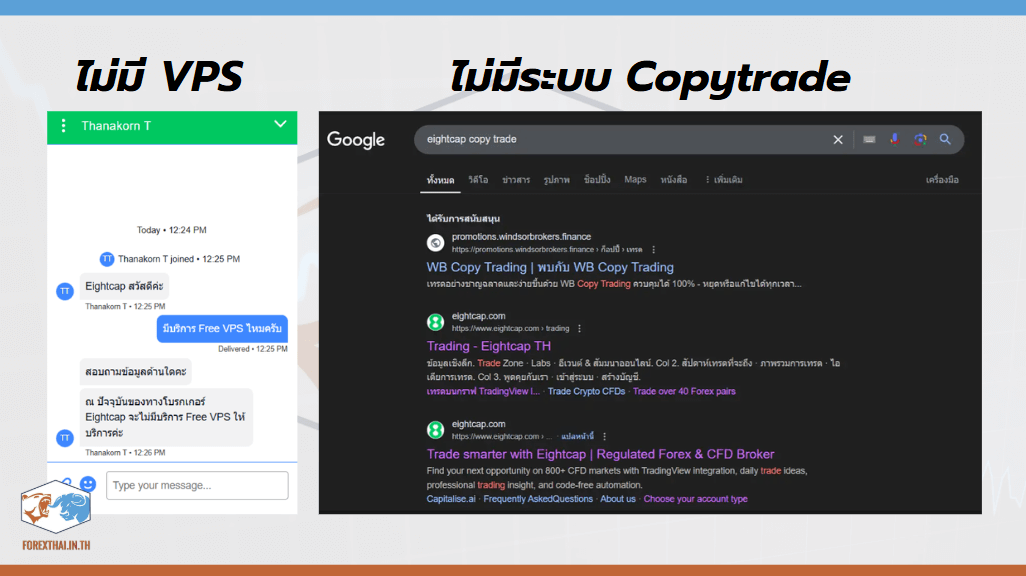Viewport: 1026px width, 576px height.
Task: Open options for the Trade smarter with Eightcap result
Action: [x=605, y=437]
